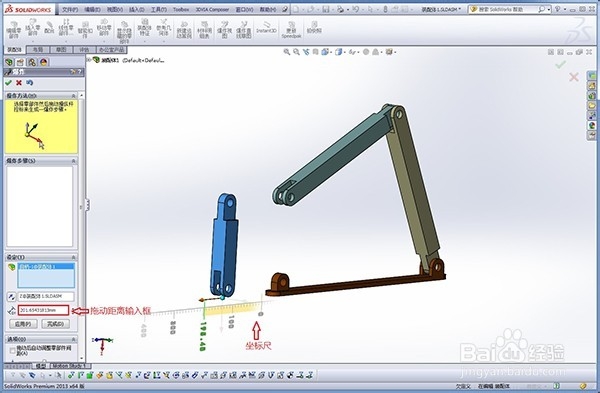Cancel explode with red X in panel

coord(19,83)
